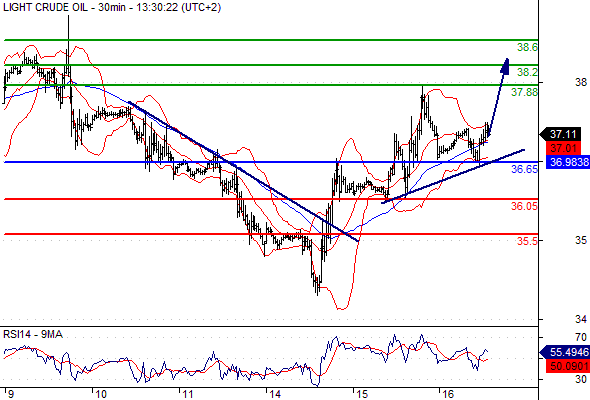590x400 pixels.
Task: Click the 70 RSI axis level label
Action: (581, 337)
